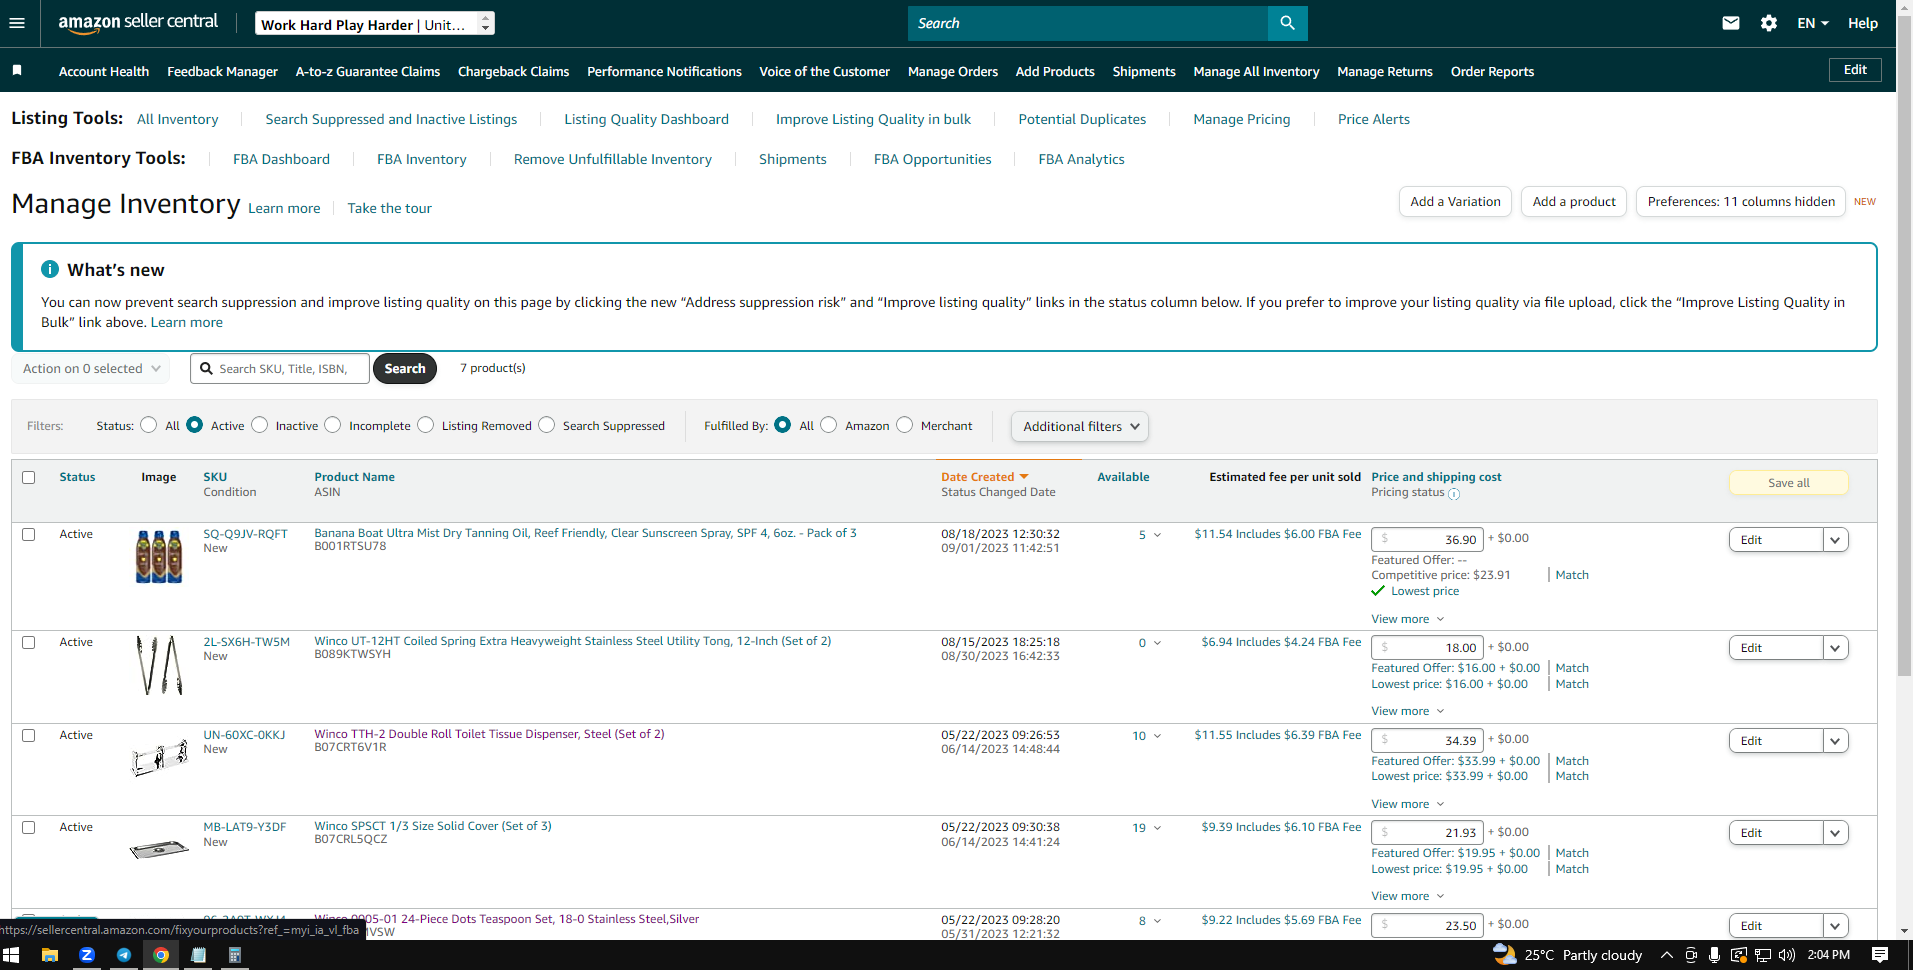1913x970 pixels.
Task: Open Edit dropdown arrow for Winco Tong row
Action: tap(1835, 648)
